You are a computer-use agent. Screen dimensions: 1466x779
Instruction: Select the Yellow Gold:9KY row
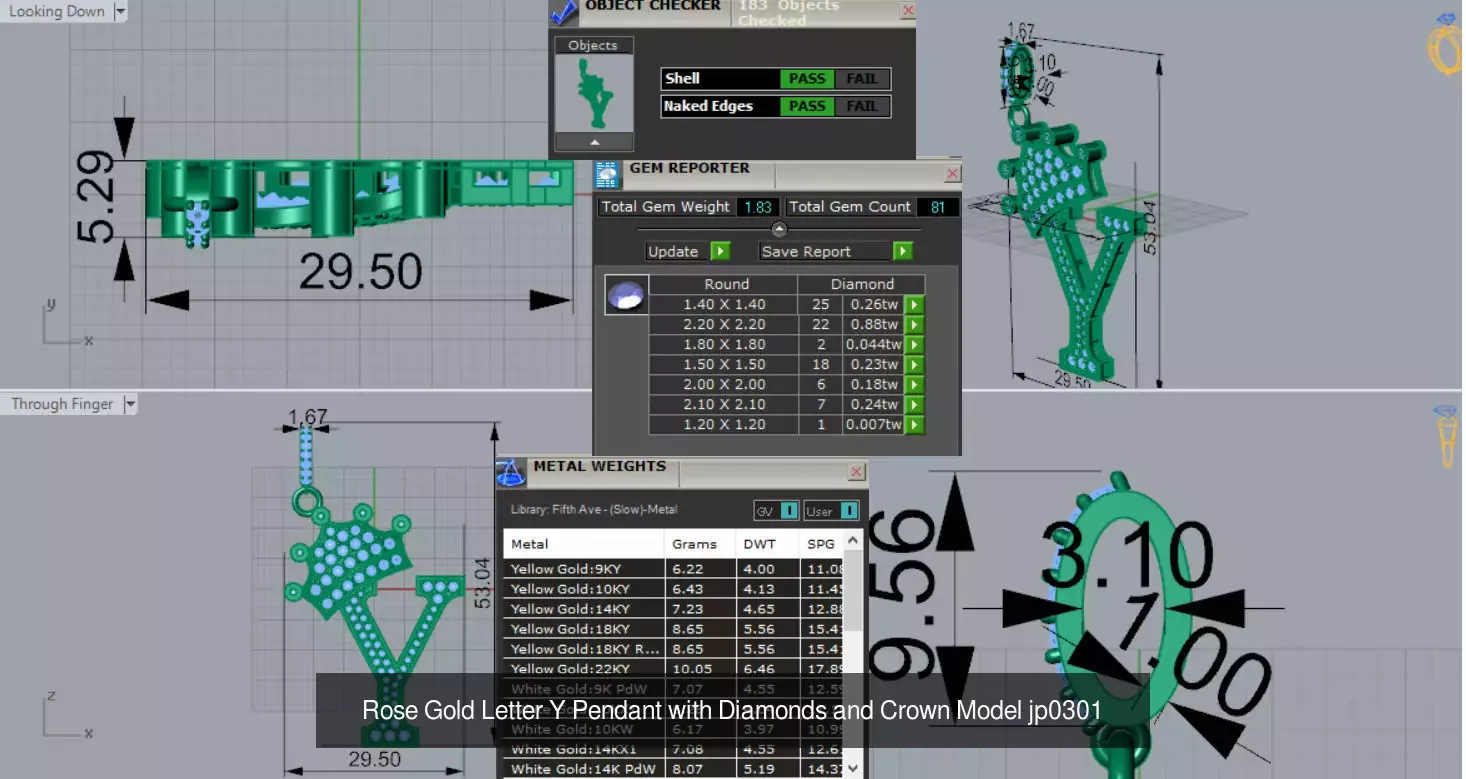tap(675, 569)
